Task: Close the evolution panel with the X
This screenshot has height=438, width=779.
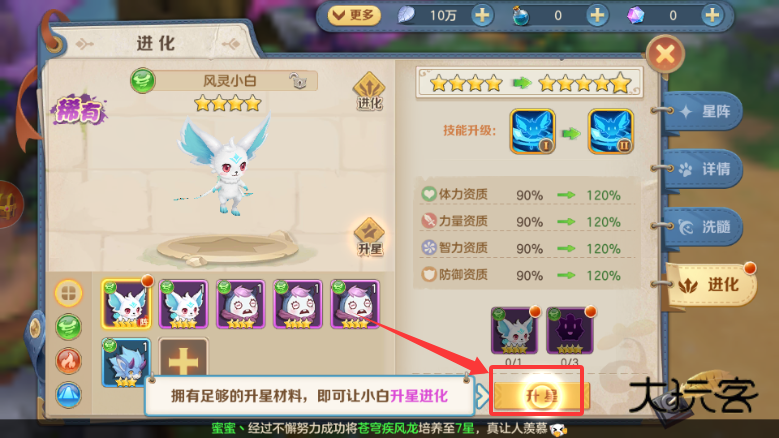Action: click(x=665, y=54)
